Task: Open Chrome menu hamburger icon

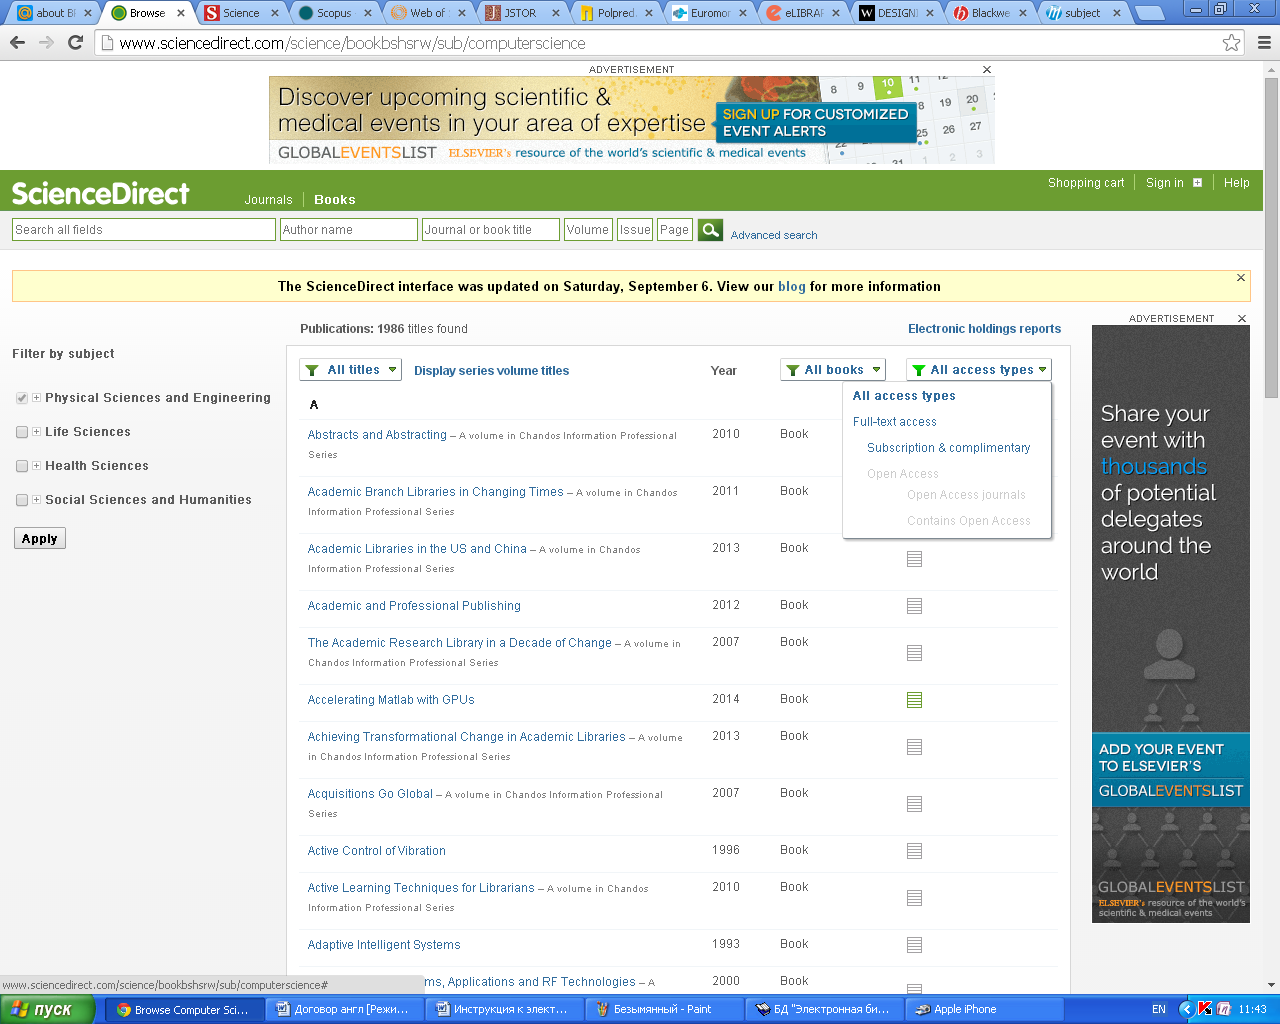Action: 1264,43
